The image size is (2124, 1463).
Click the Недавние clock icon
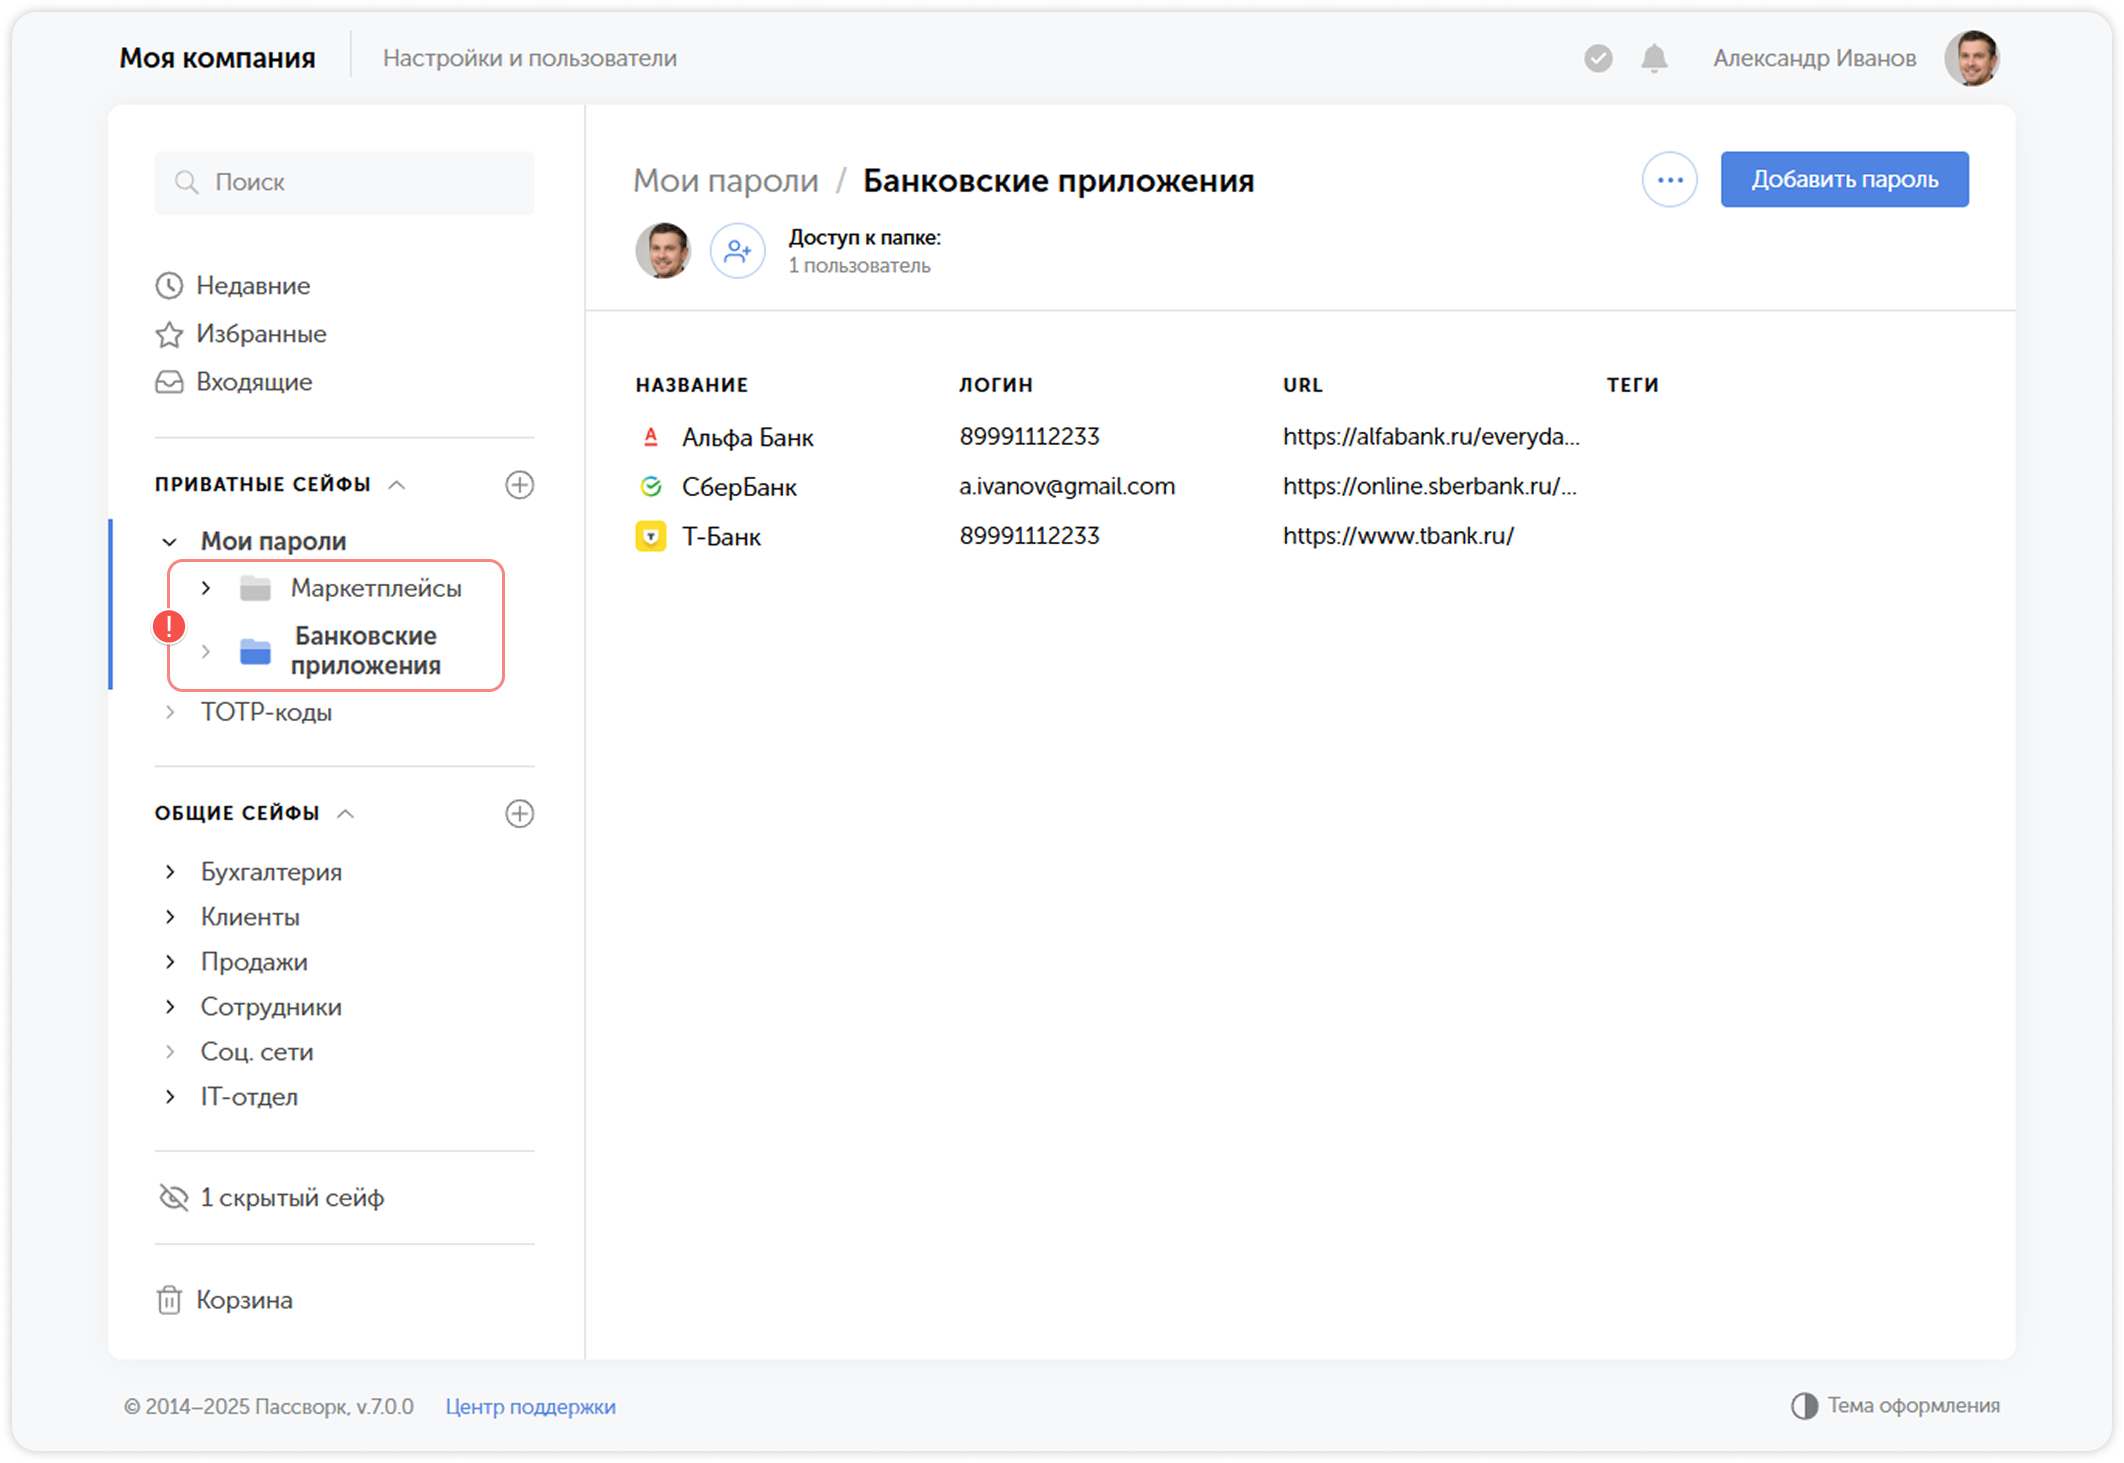[x=169, y=286]
